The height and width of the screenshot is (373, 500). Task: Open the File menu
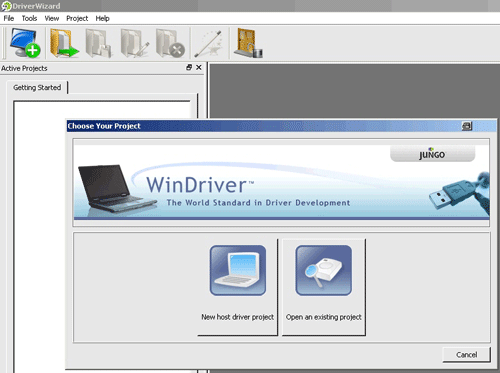9,18
